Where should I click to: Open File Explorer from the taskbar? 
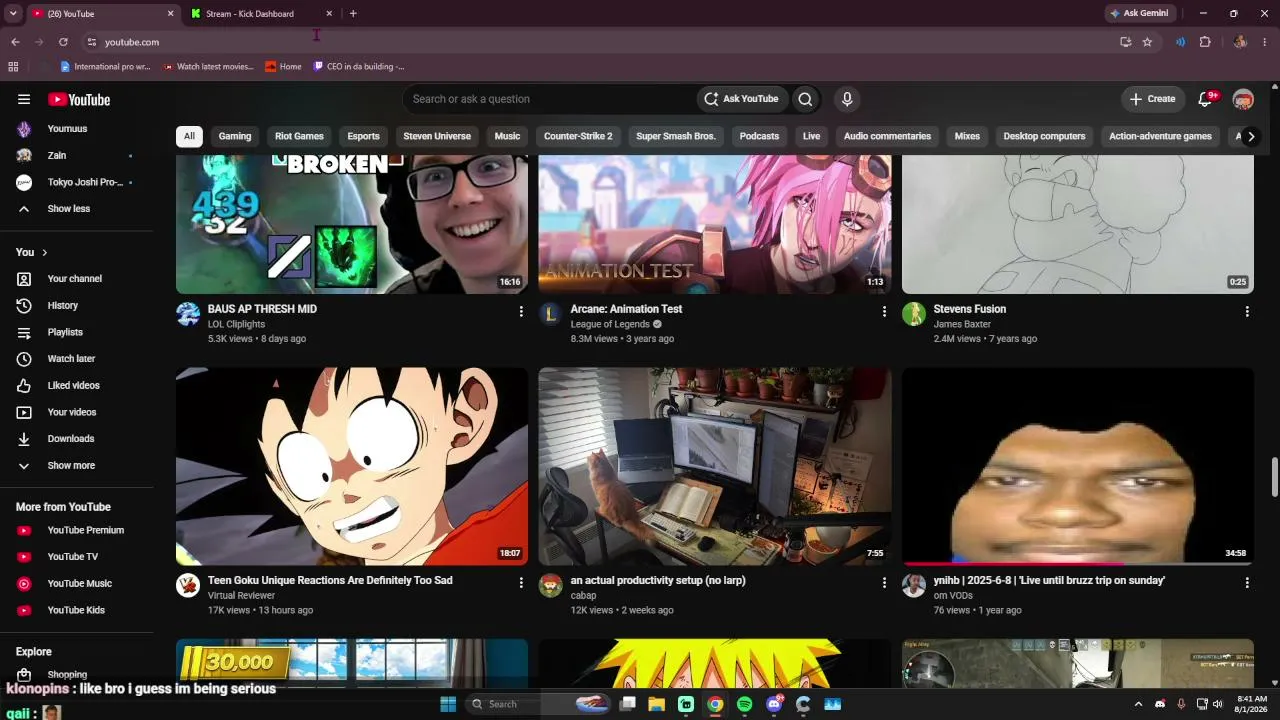[x=657, y=704]
